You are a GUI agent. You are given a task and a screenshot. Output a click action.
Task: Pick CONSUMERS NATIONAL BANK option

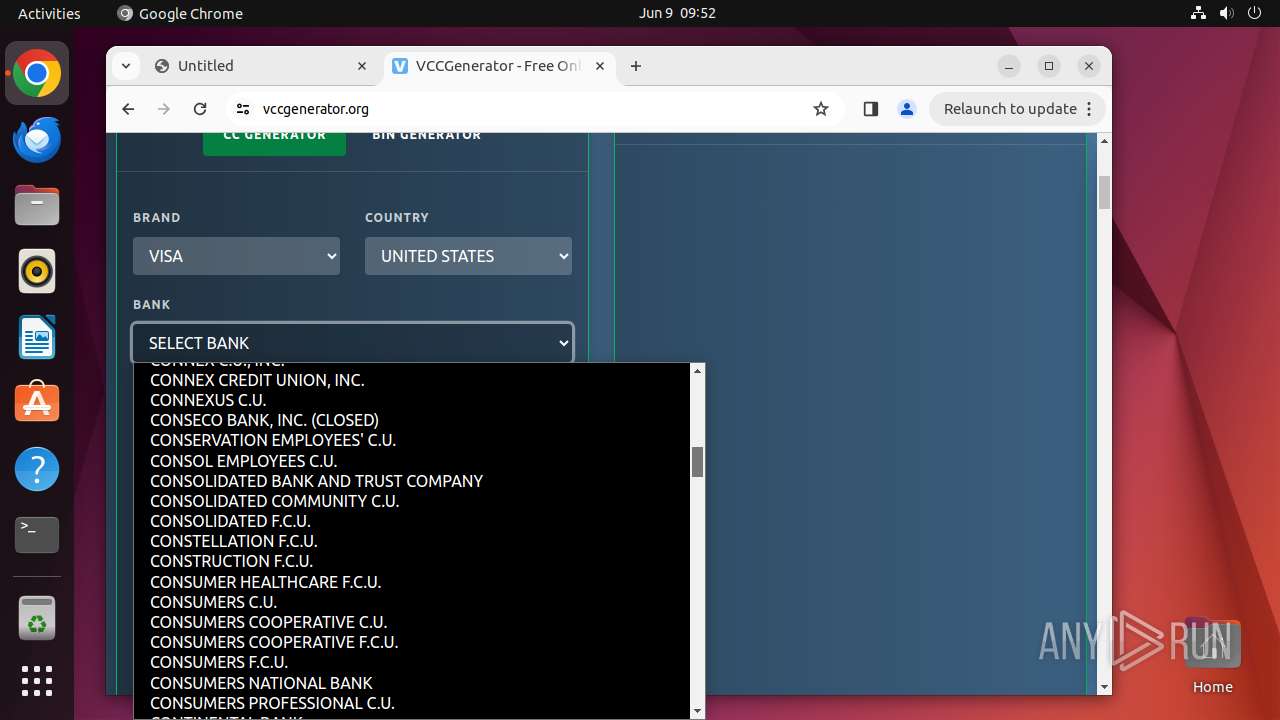pos(412,683)
